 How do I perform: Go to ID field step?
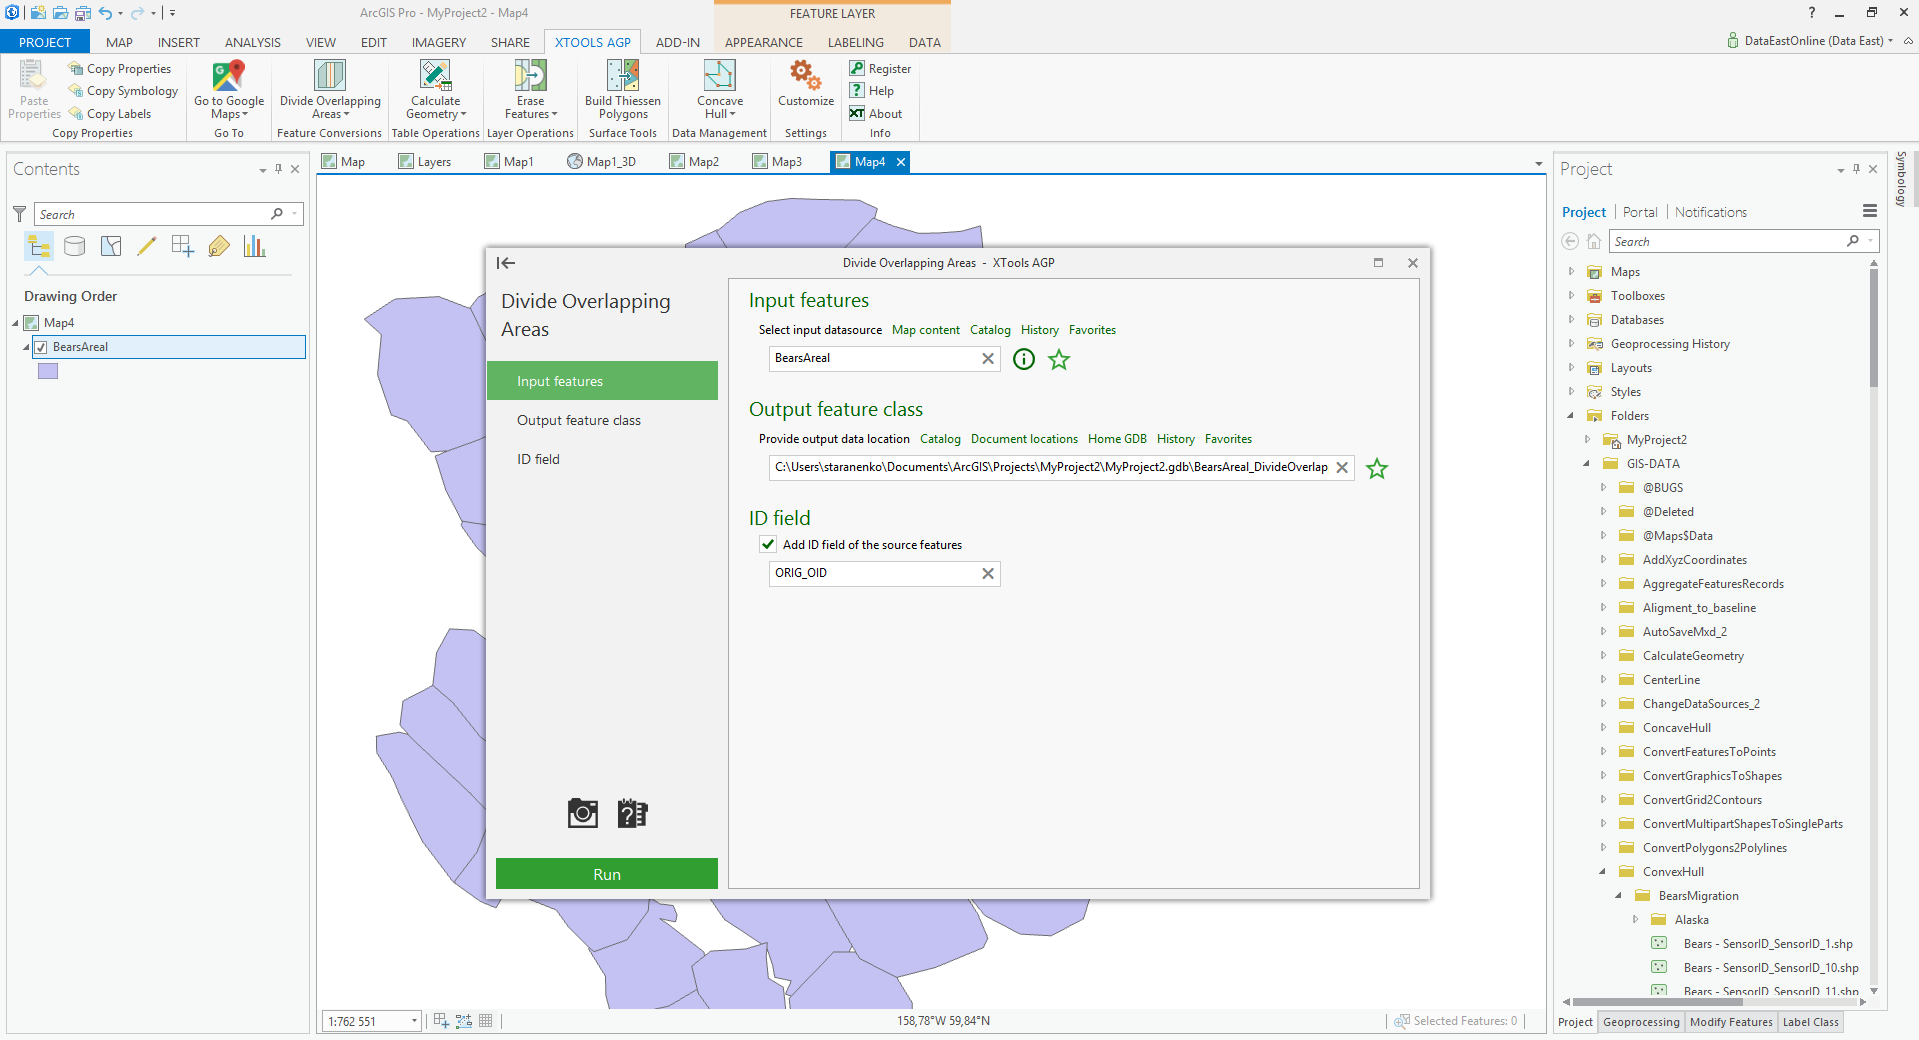point(602,459)
